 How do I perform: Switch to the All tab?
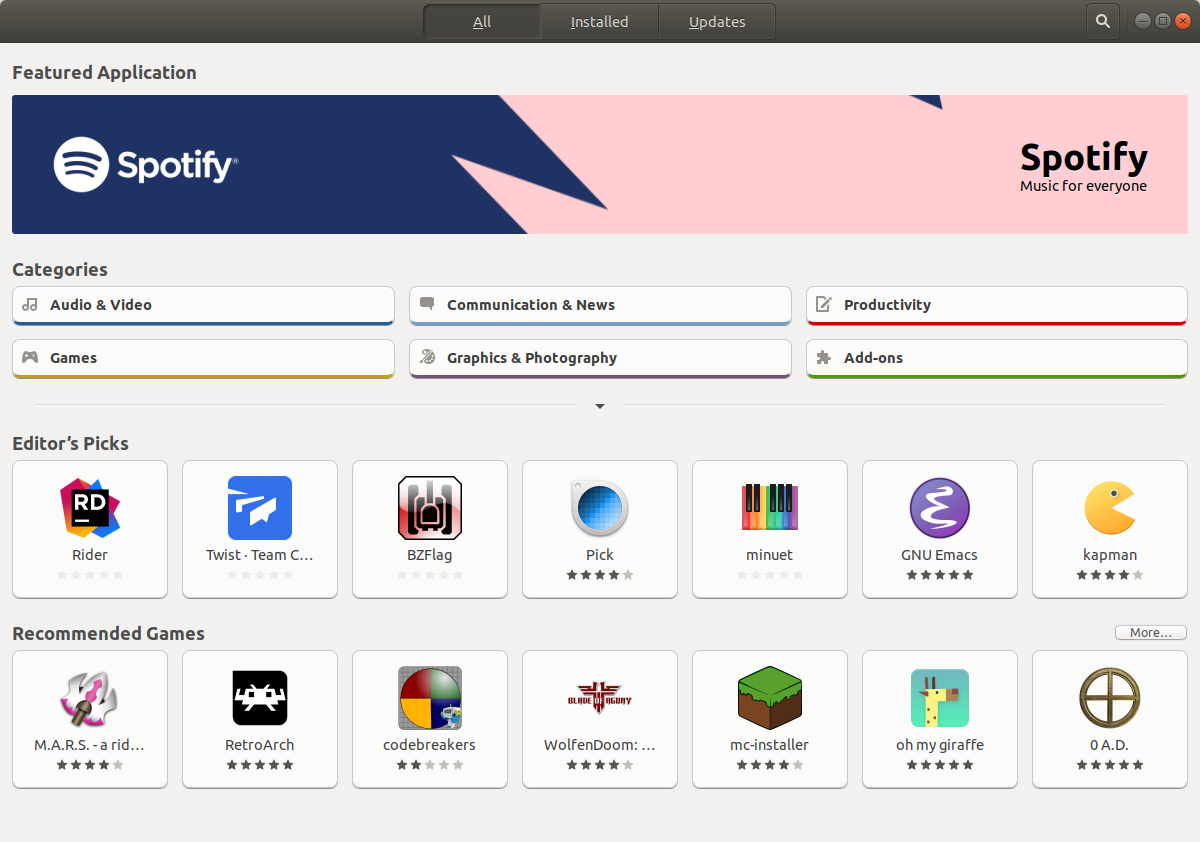point(482,21)
